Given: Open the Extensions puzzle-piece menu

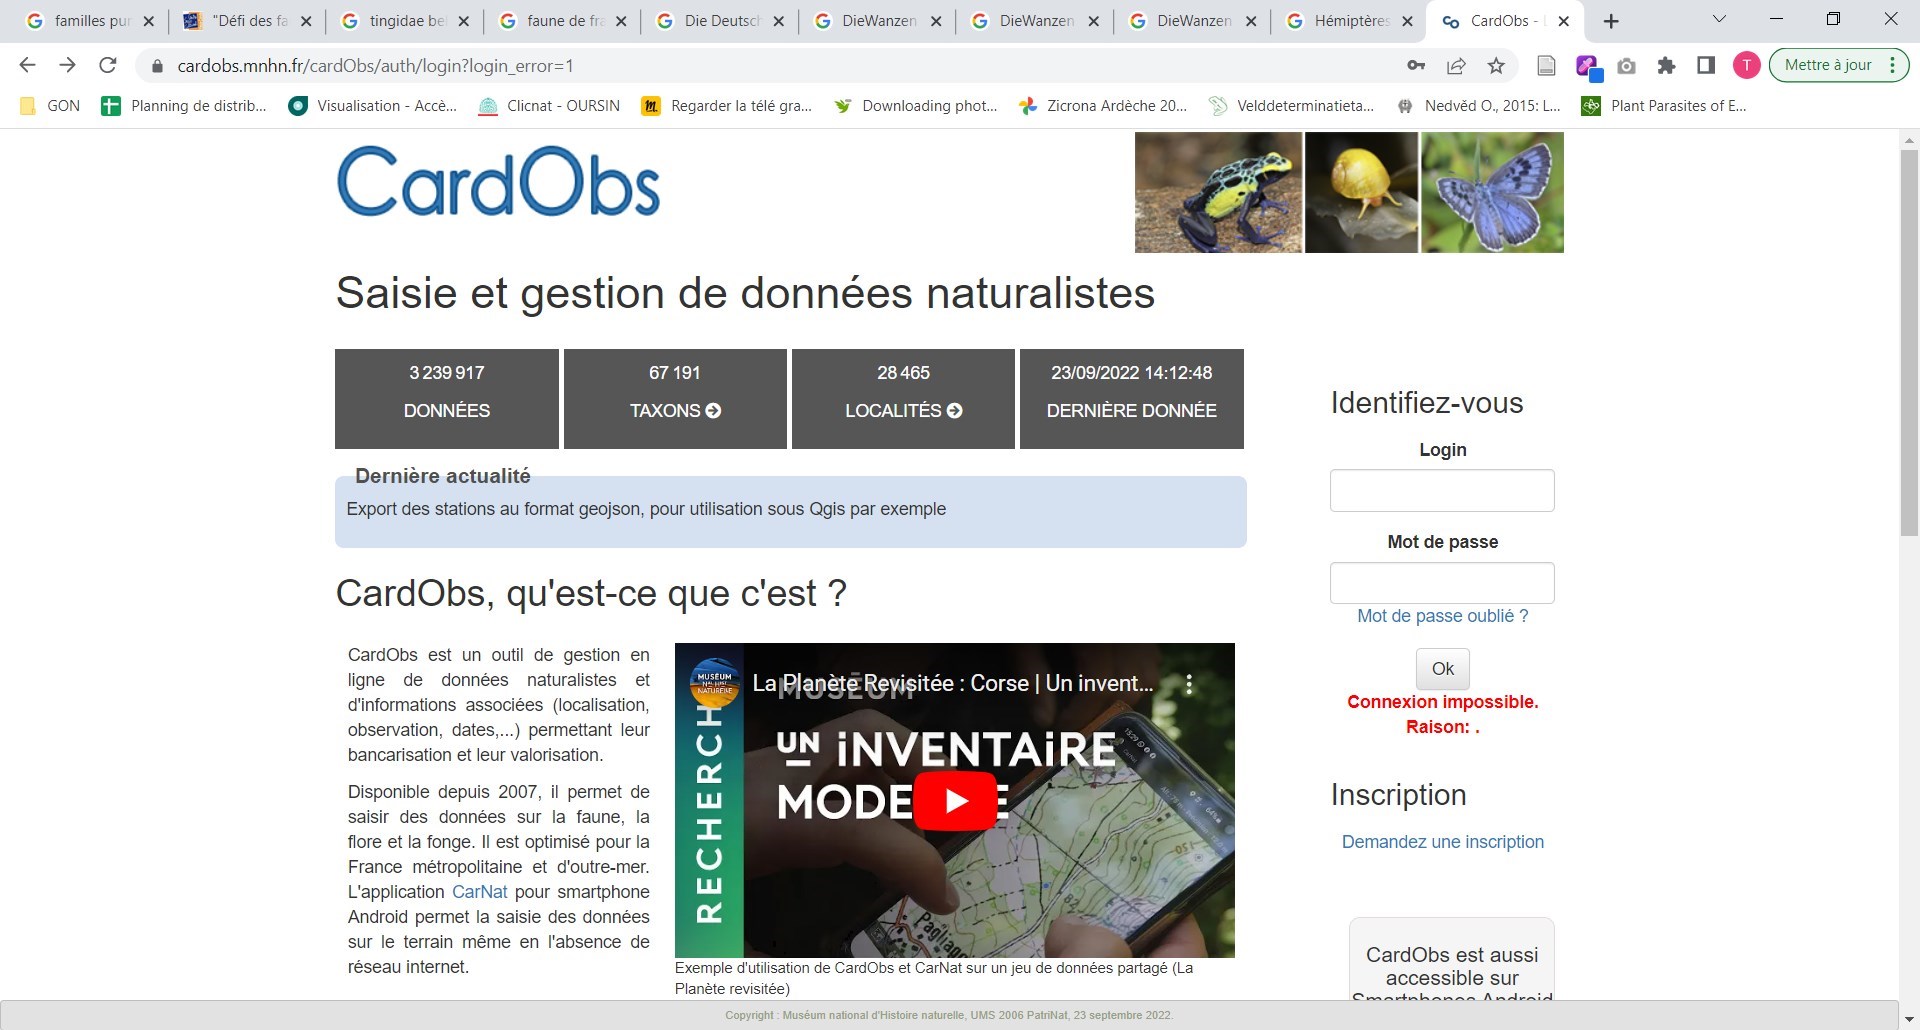Looking at the screenshot, I should tap(1666, 65).
